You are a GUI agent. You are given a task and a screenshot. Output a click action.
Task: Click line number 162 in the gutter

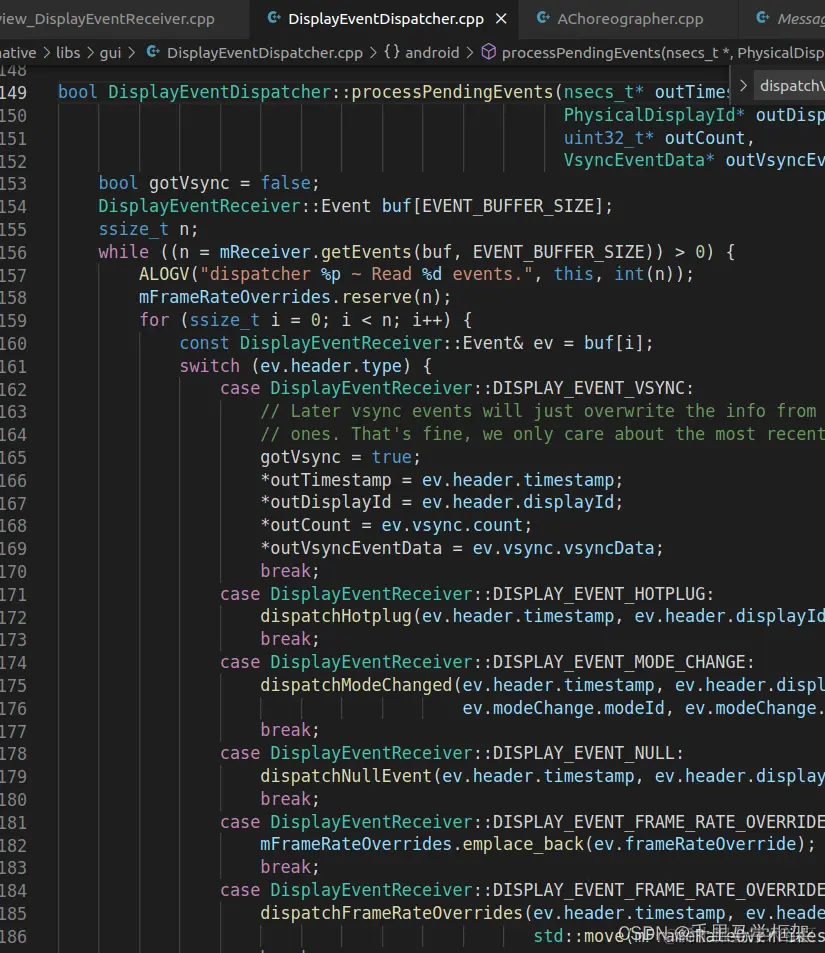[x=13, y=389]
